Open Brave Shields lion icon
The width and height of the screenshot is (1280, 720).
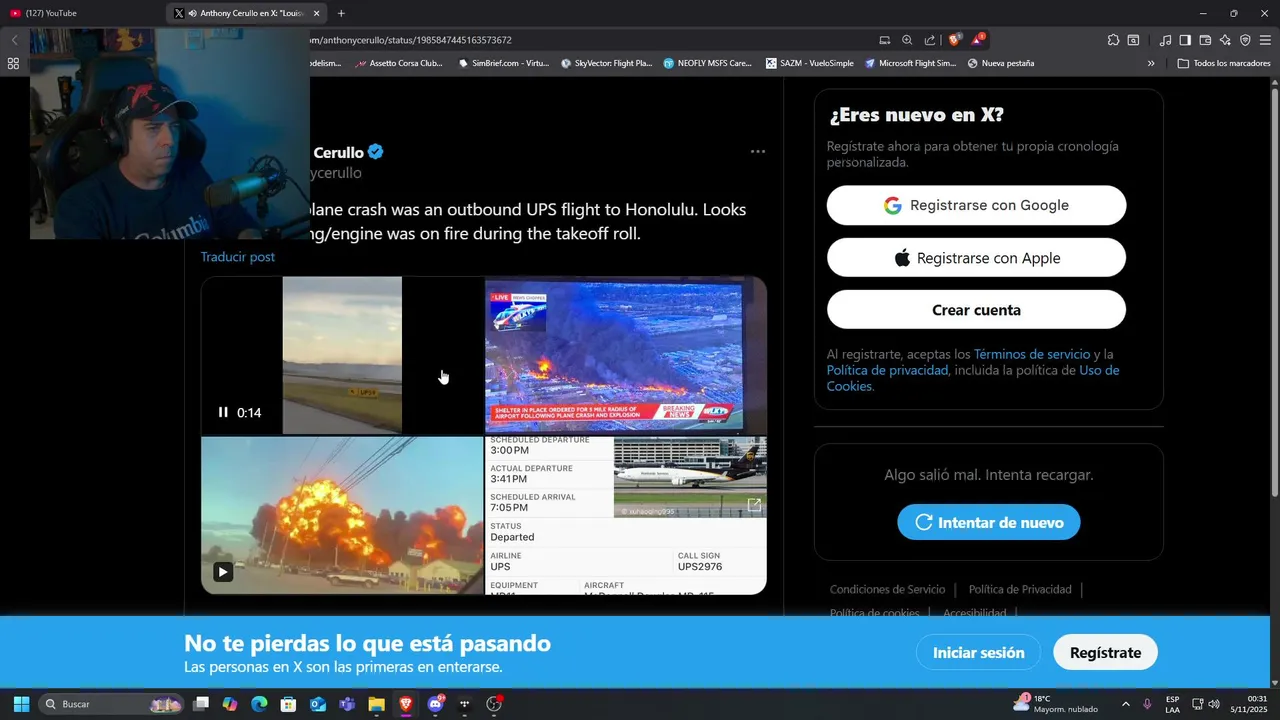pos(954,40)
